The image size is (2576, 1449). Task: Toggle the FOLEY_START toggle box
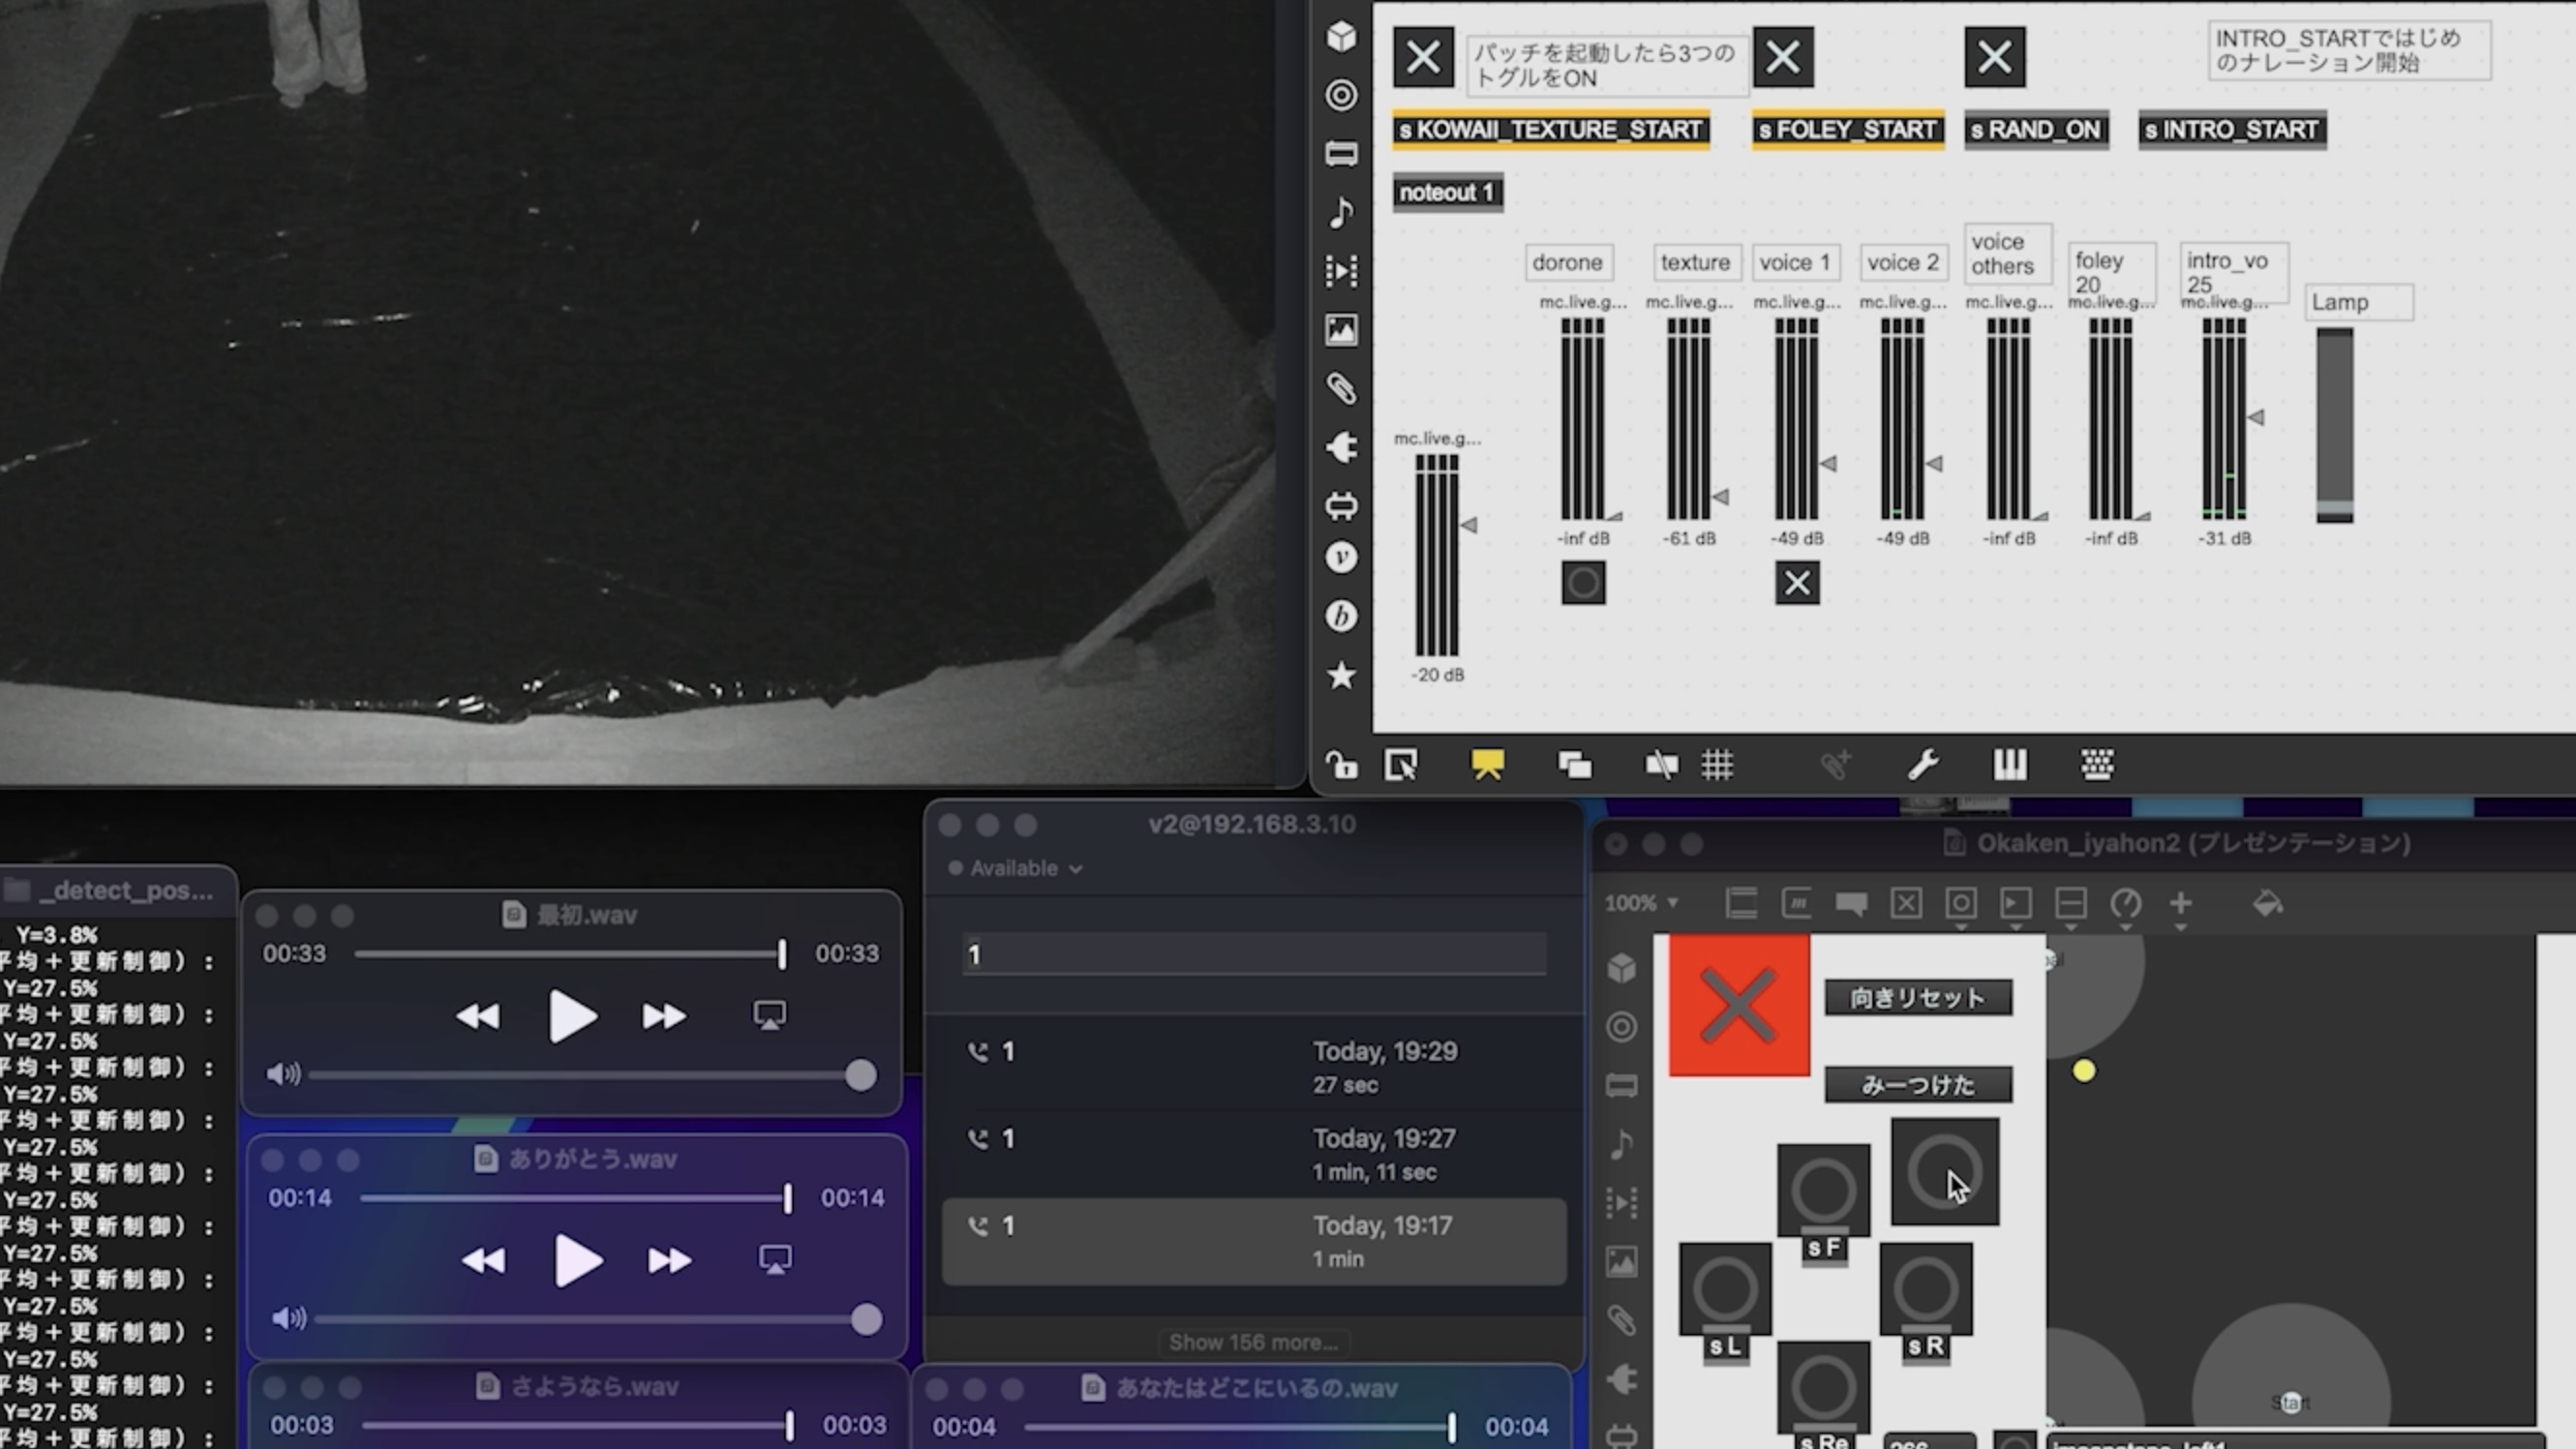tap(1783, 57)
